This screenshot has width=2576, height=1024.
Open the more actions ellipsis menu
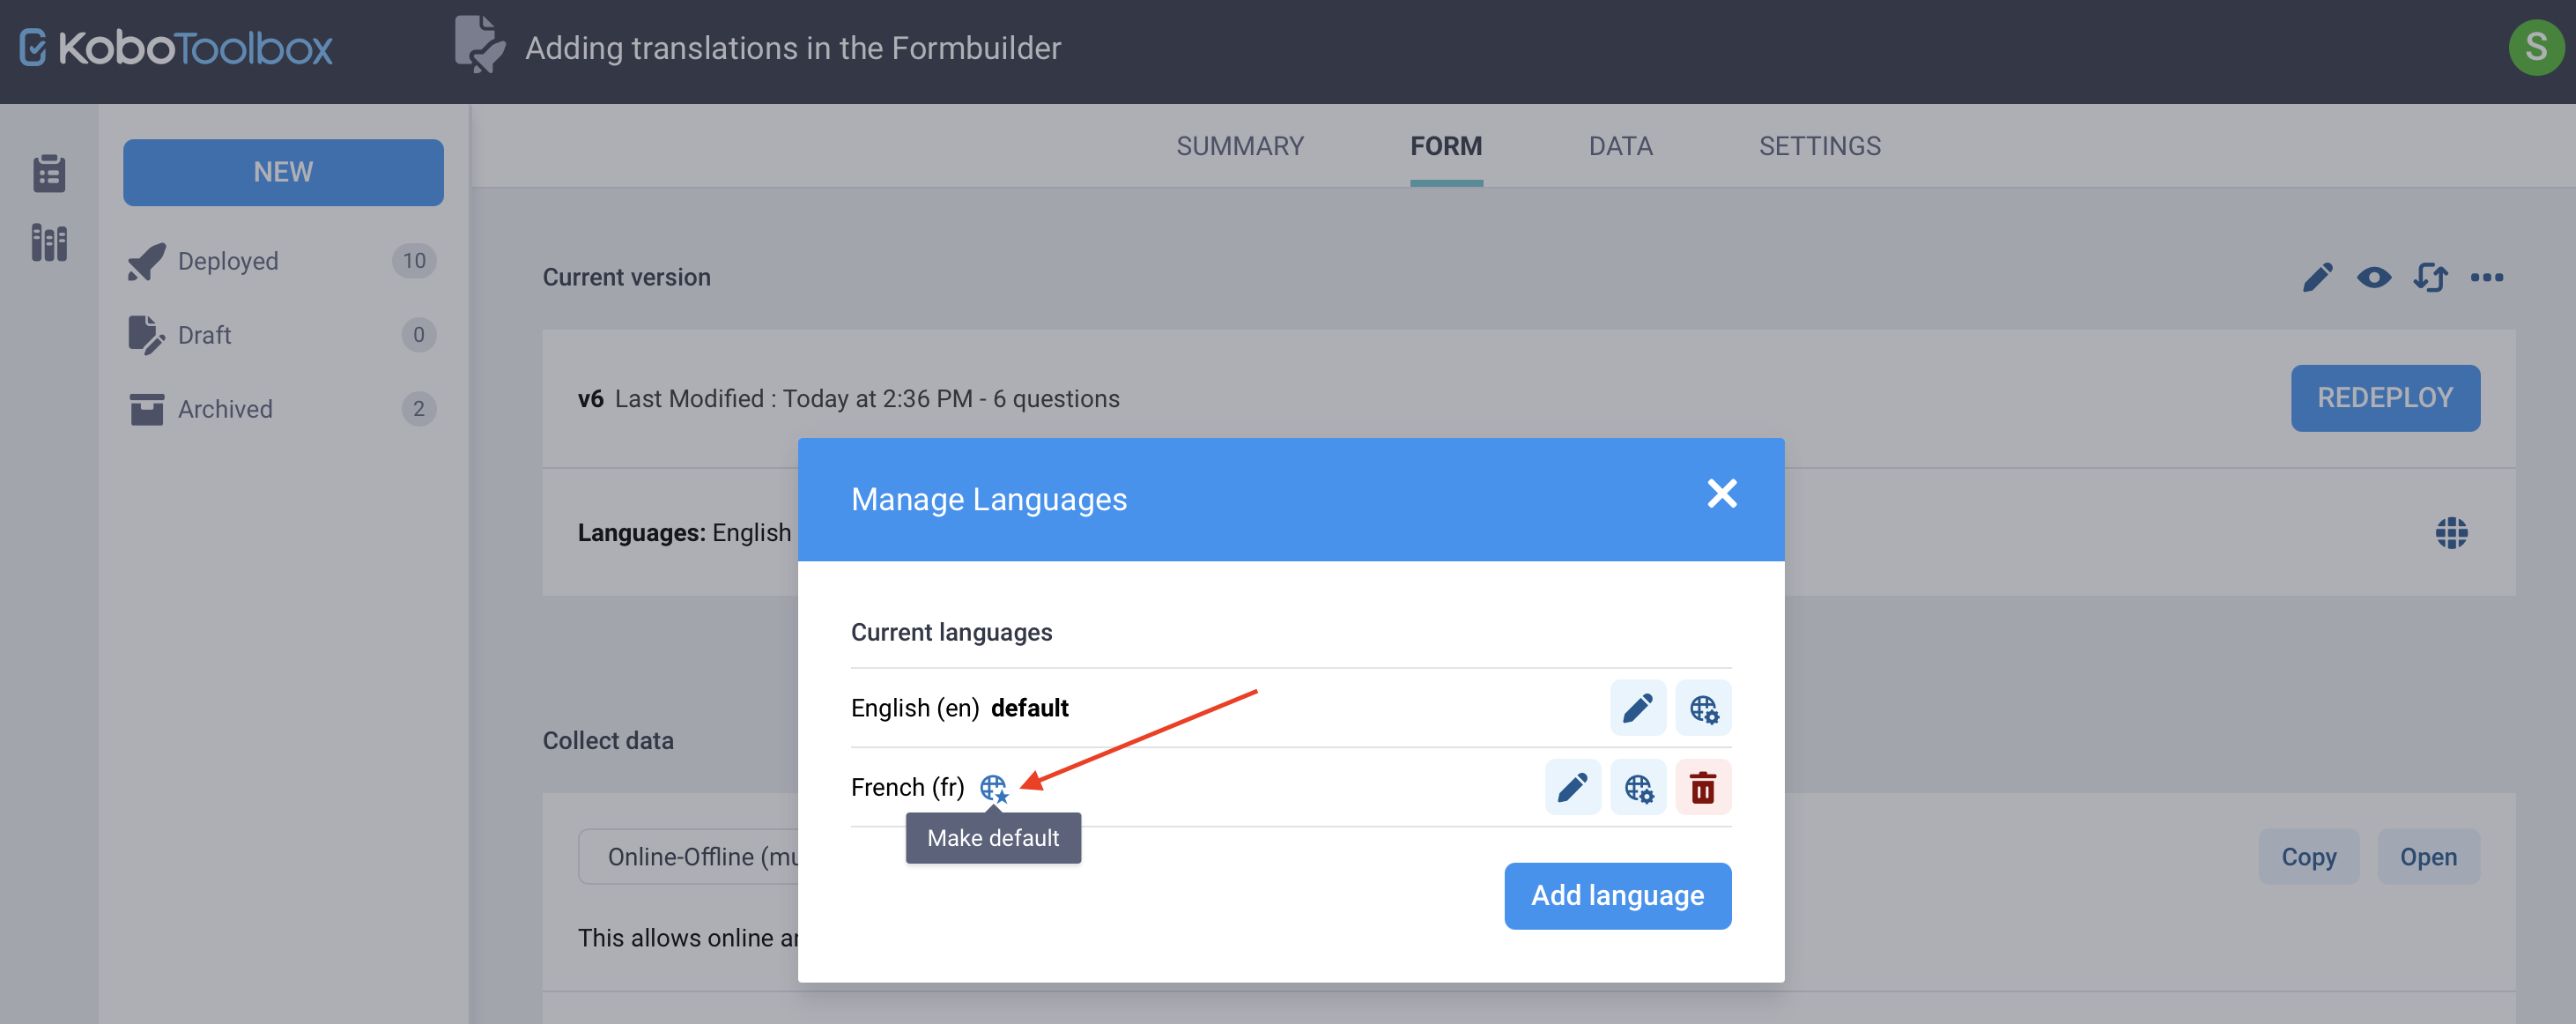[2489, 278]
